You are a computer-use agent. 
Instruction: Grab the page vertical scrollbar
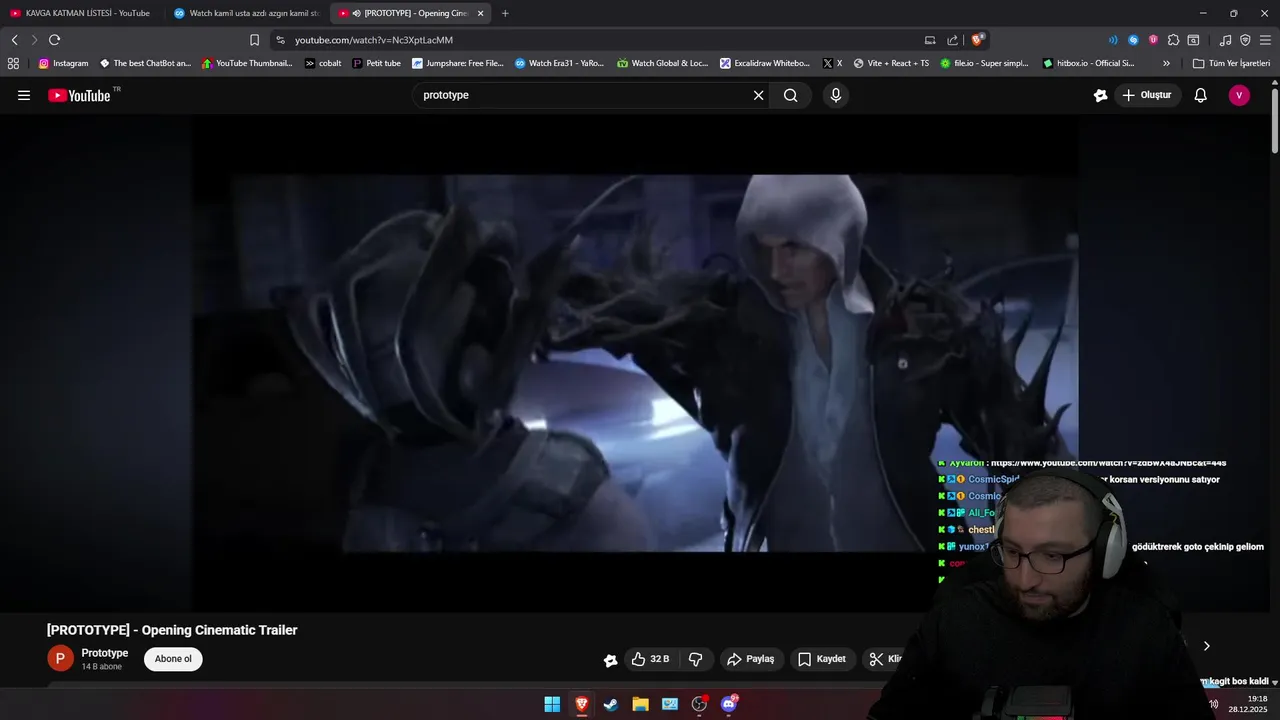coord(1275,122)
